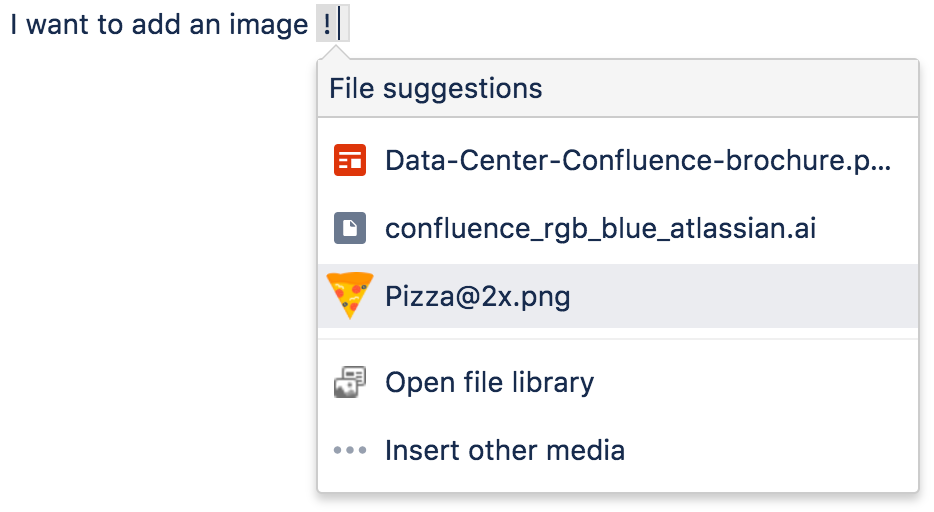Place cursor in 'I want to add an image' text
This screenshot has height=512, width=934.
[159, 25]
